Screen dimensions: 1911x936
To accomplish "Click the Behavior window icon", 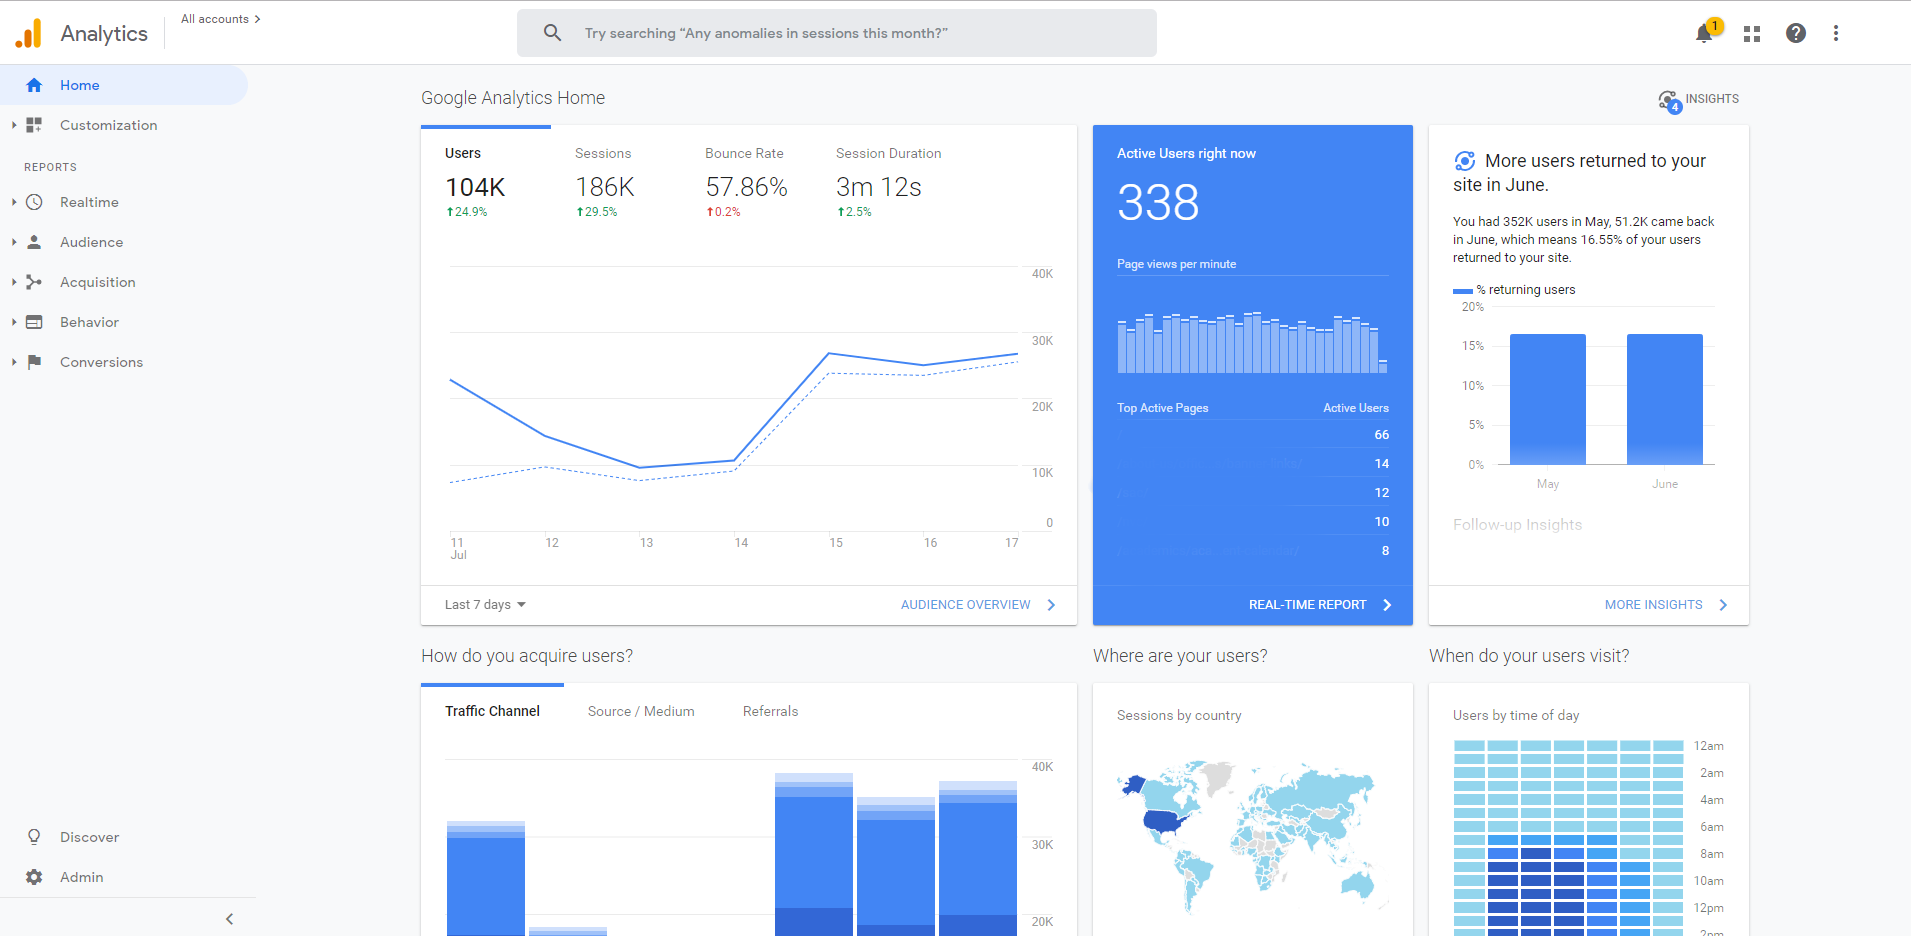I will tap(34, 322).
